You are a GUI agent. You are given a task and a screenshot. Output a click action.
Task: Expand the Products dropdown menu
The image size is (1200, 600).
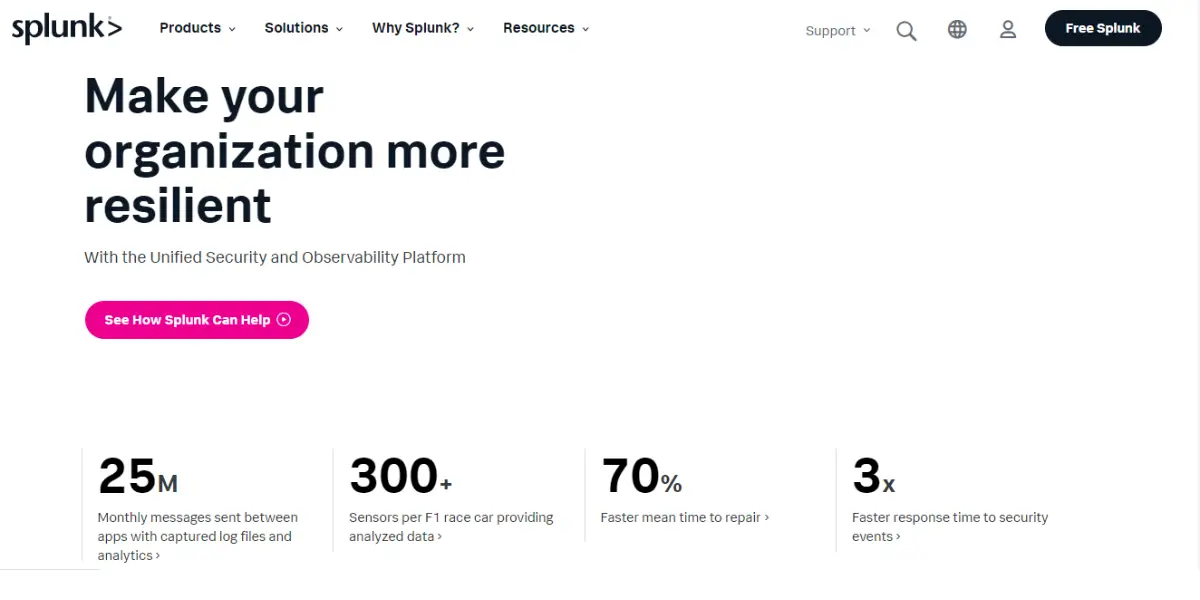coord(198,28)
